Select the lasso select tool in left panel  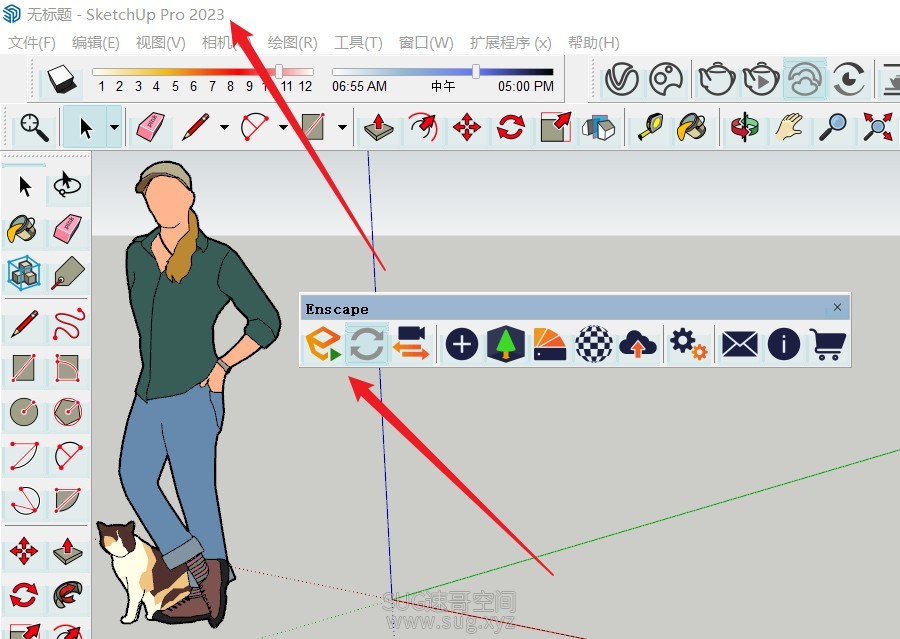pyautogui.click(x=67, y=185)
